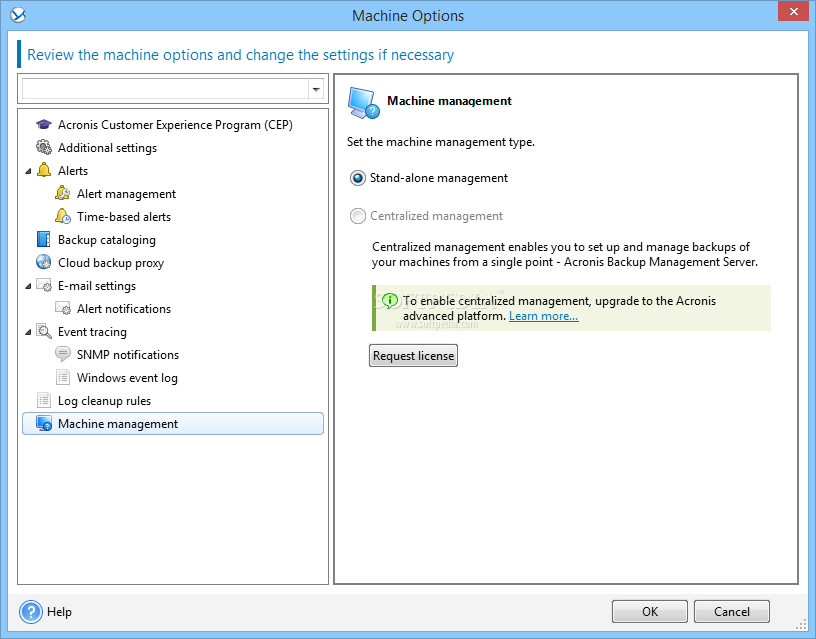Select Centralized management radio button
The height and width of the screenshot is (639, 816).
[x=358, y=216]
